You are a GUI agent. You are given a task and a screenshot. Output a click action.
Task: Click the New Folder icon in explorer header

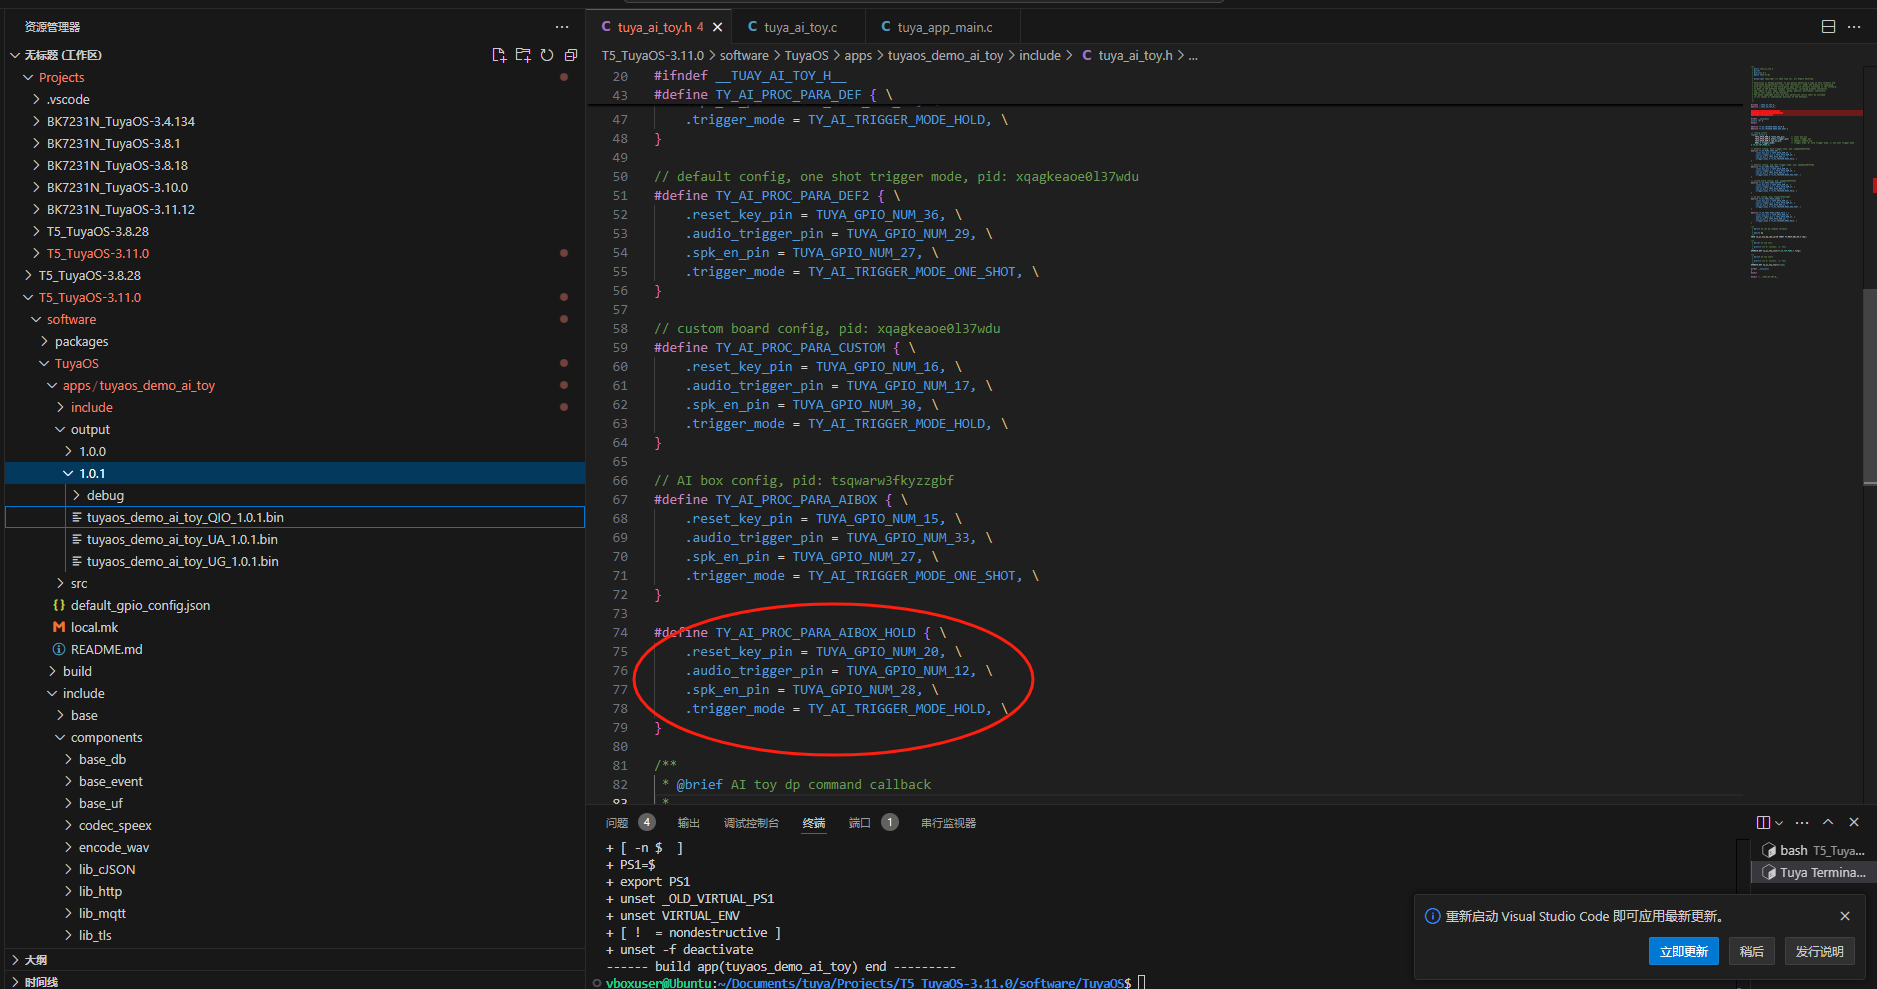coord(523,55)
